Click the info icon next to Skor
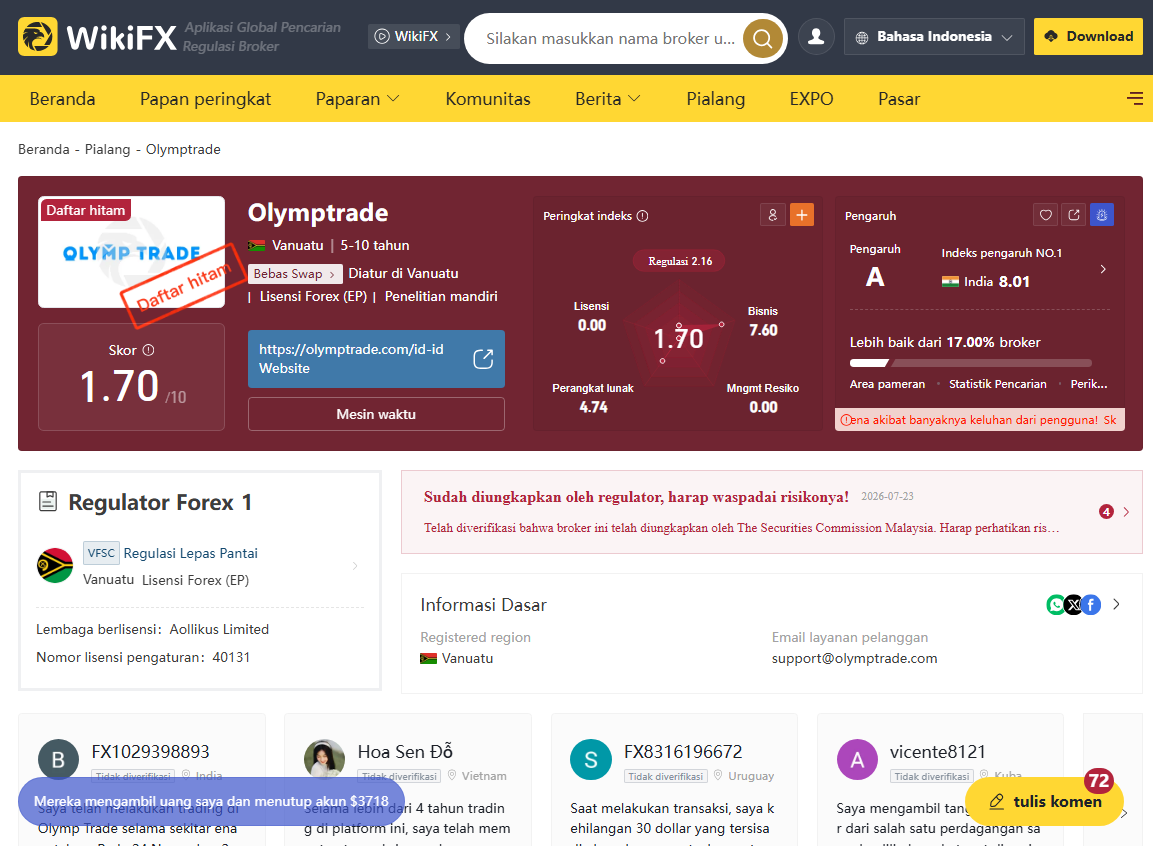1153x846 pixels. click(x=149, y=351)
